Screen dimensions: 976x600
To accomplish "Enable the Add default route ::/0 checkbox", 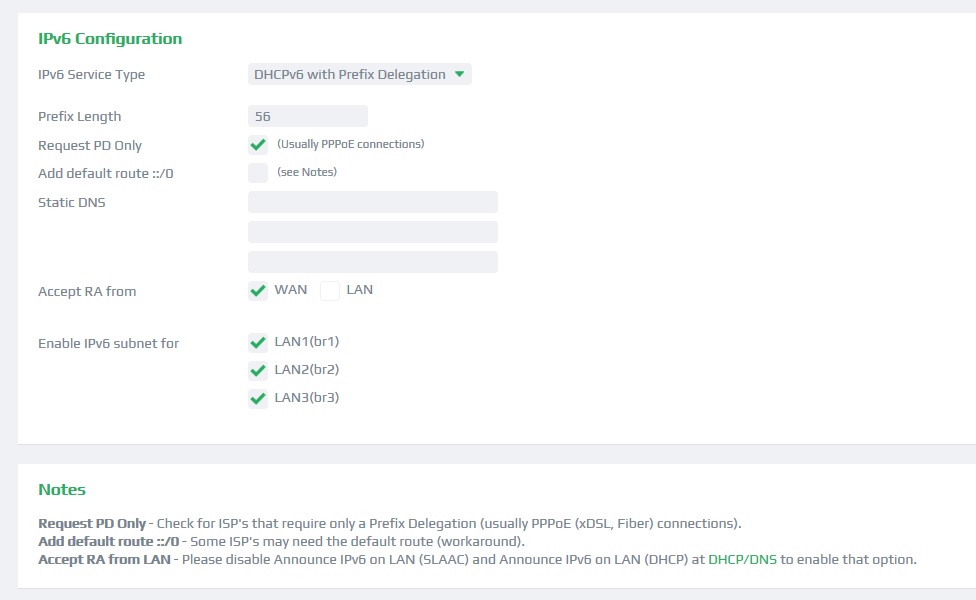I will (x=258, y=173).
